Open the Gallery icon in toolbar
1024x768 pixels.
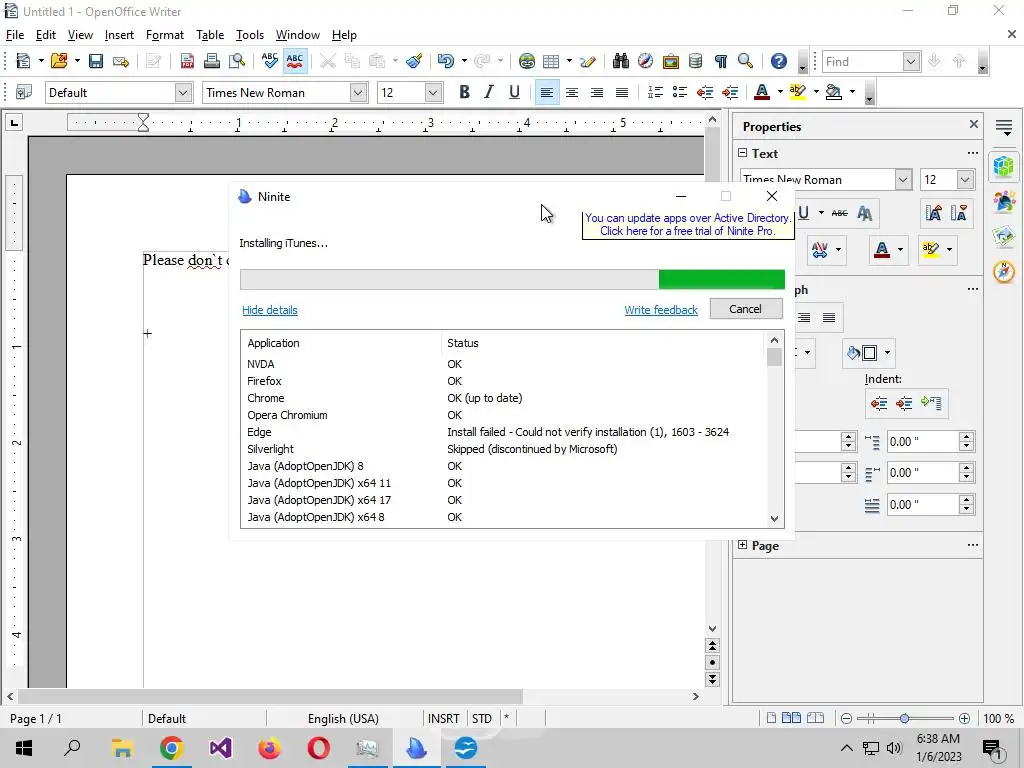point(671,61)
